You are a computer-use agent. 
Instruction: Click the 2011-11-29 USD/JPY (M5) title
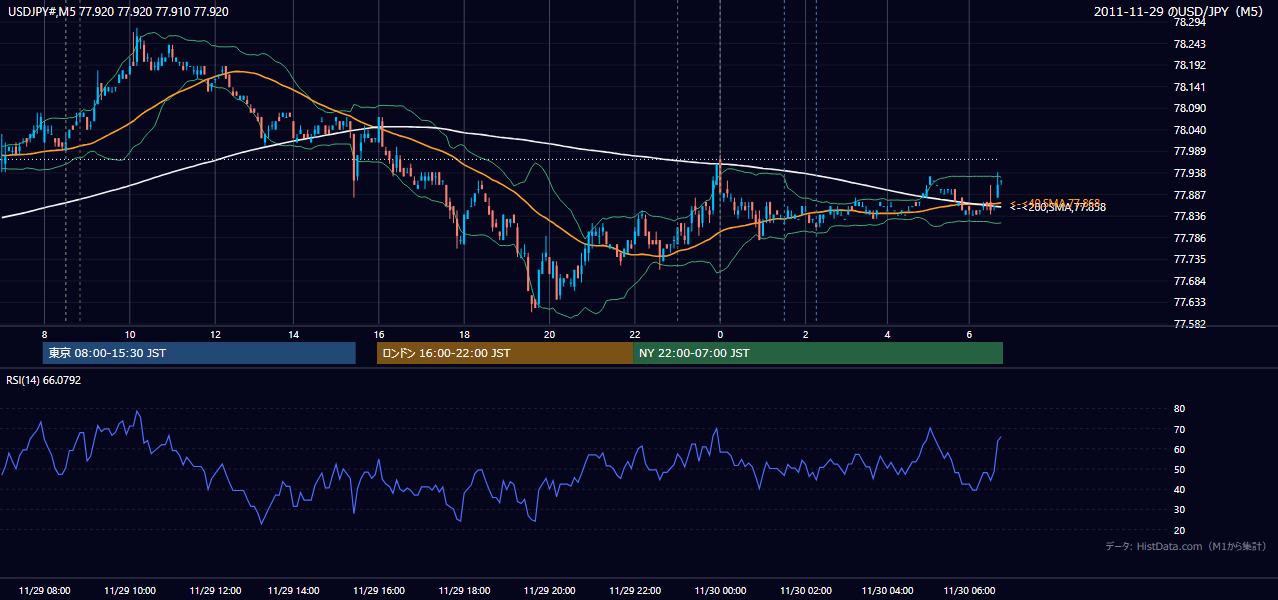point(1180,11)
